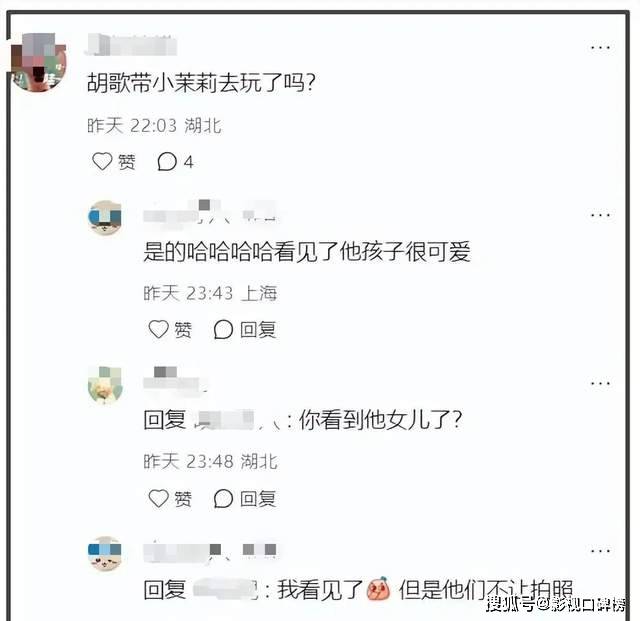Open avatar of the 是的哈哈哈哈 commenter
This screenshot has width=640, height=621.
click(105, 218)
